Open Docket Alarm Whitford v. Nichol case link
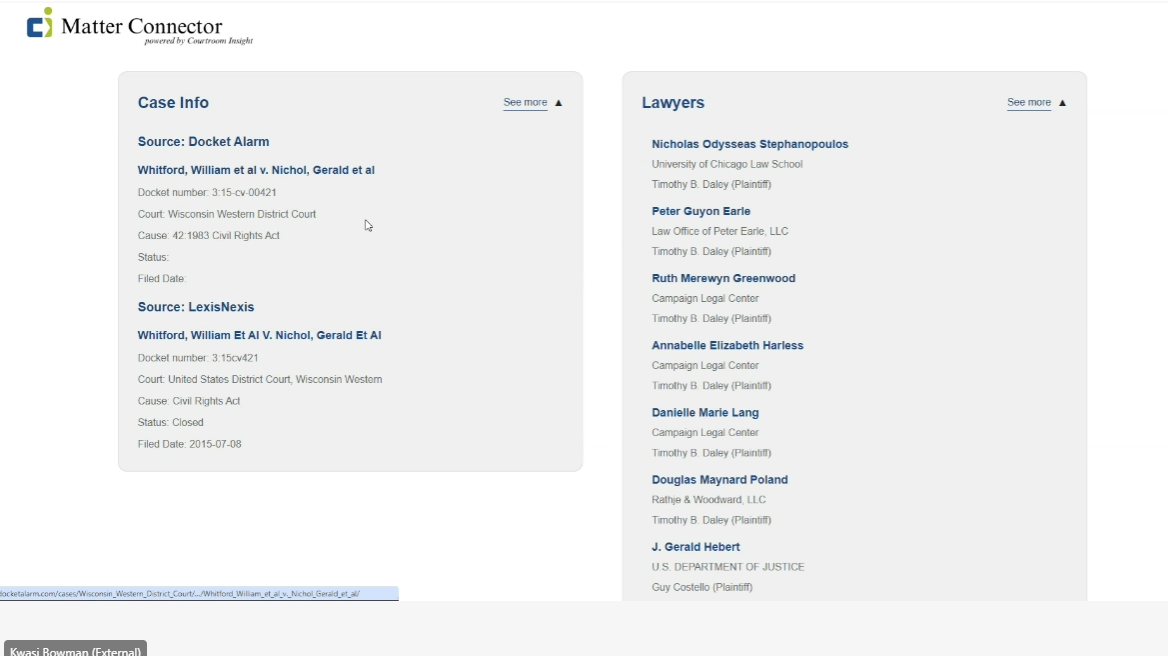1168x656 pixels. point(256,171)
